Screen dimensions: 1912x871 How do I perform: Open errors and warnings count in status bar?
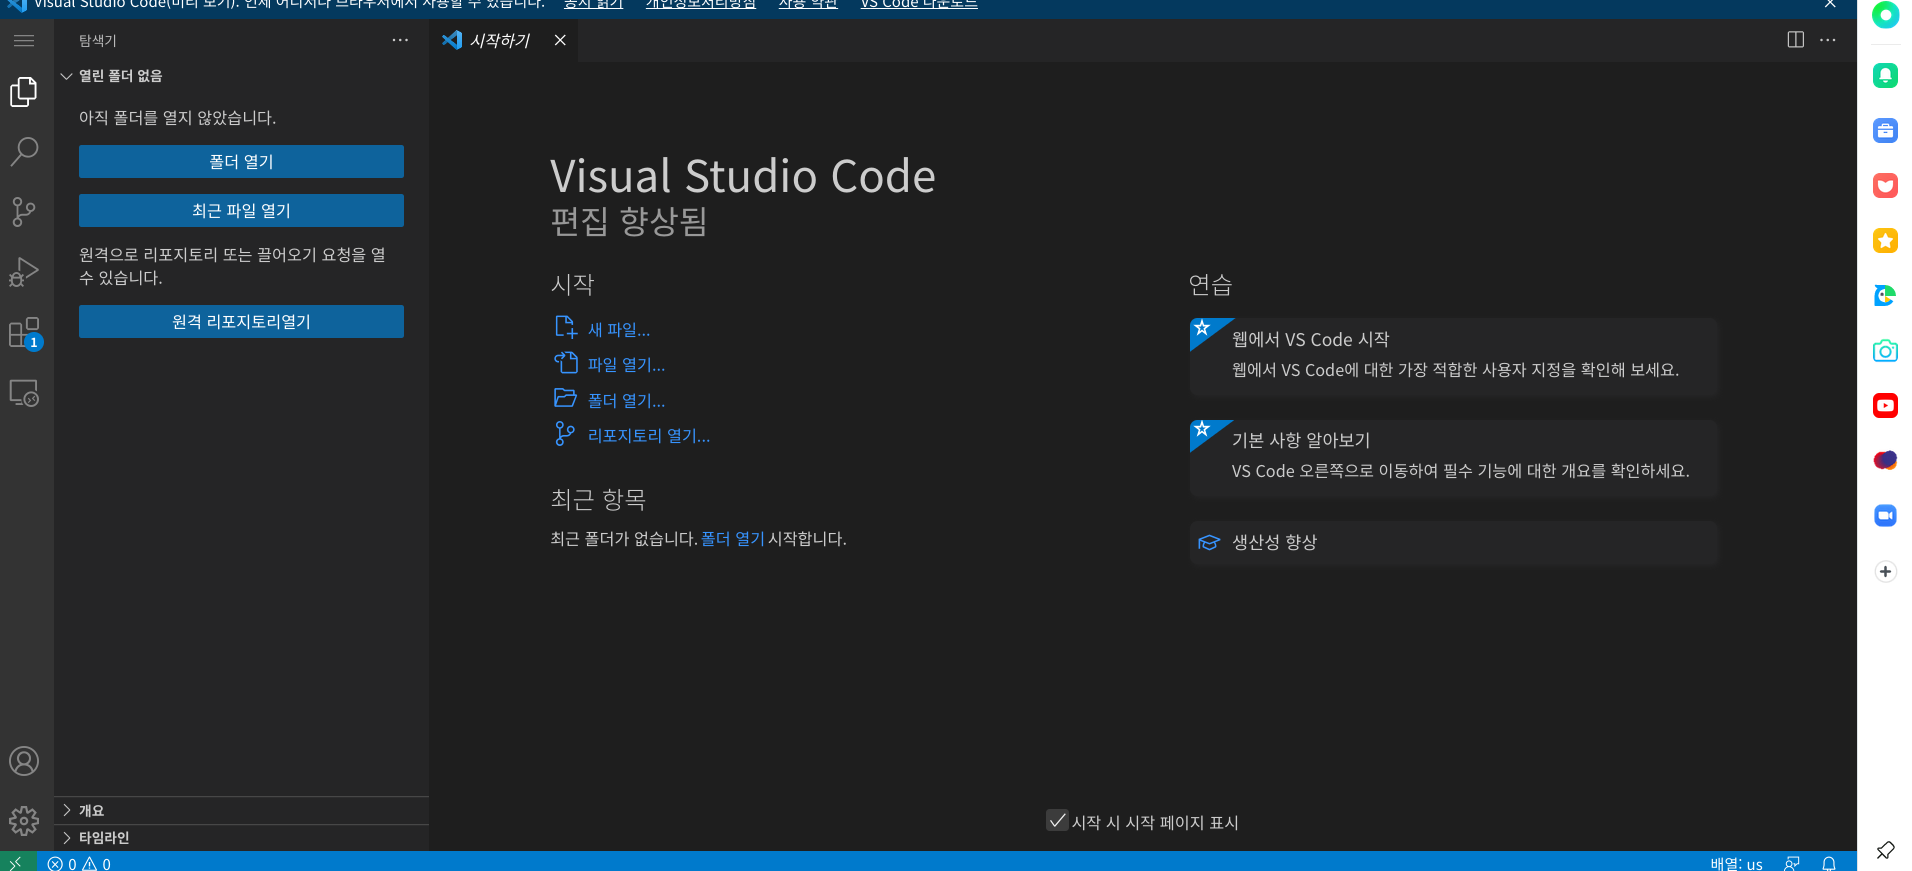80,863
